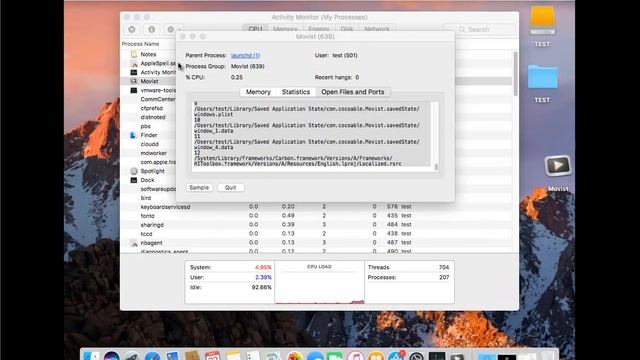The image size is (640, 360).
Task: Select the sharingd process row
Action: click(316, 225)
